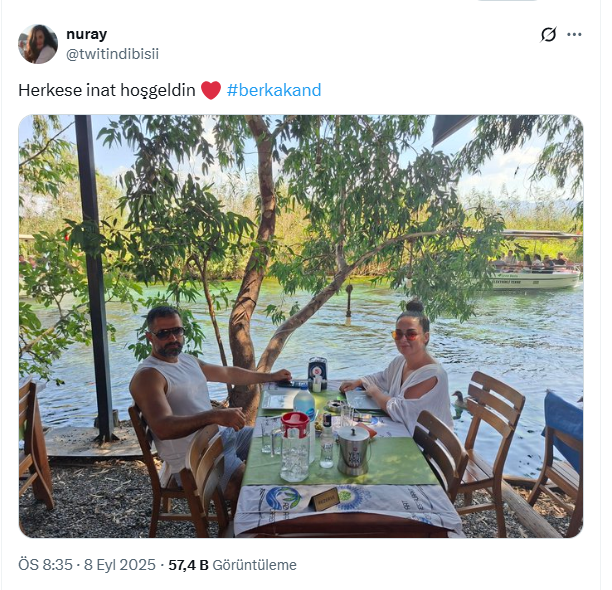The height and width of the screenshot is (590, 612).
Task: Click the ÖS 8:35 timestamp
Action: point(45,565)
